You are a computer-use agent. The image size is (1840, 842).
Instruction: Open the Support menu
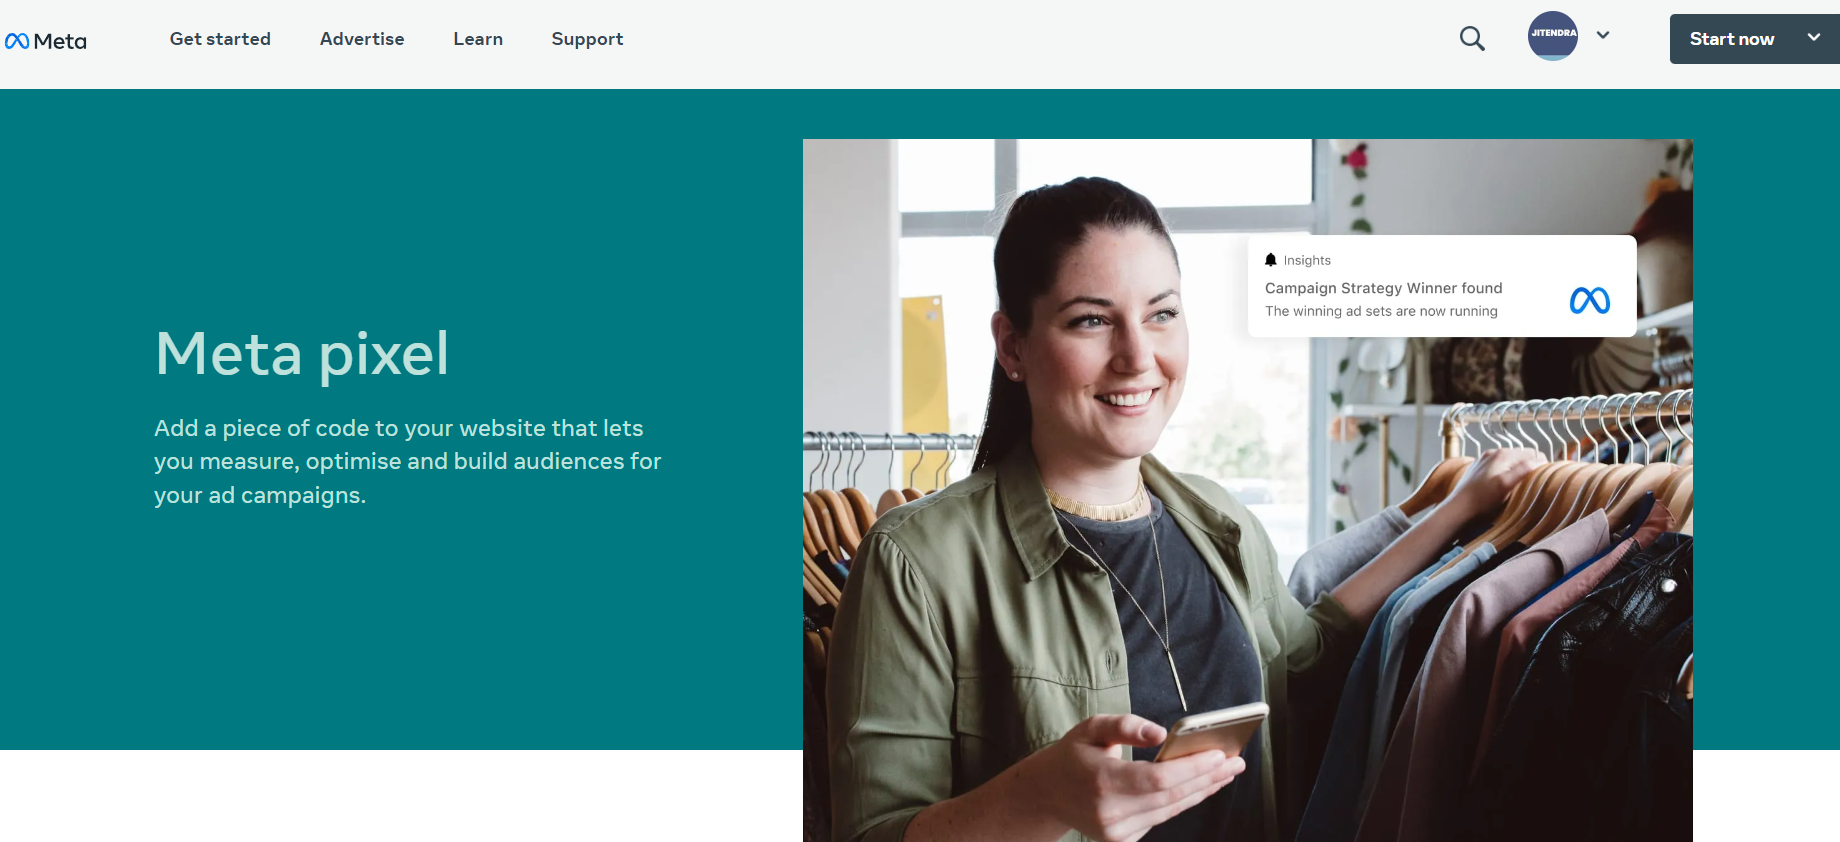[587, 39]
